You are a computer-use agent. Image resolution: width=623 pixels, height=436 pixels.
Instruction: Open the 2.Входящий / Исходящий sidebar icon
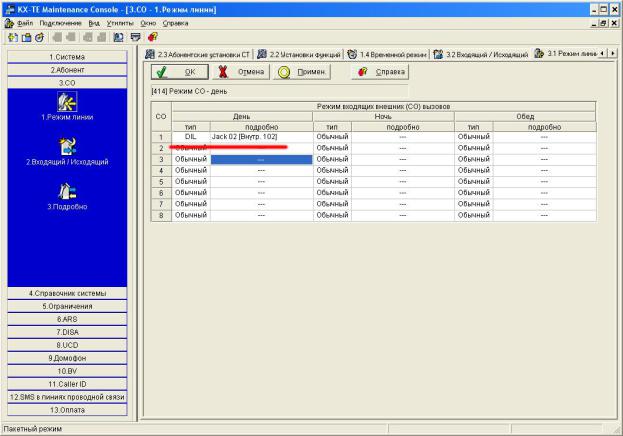(x=67, y=147)
